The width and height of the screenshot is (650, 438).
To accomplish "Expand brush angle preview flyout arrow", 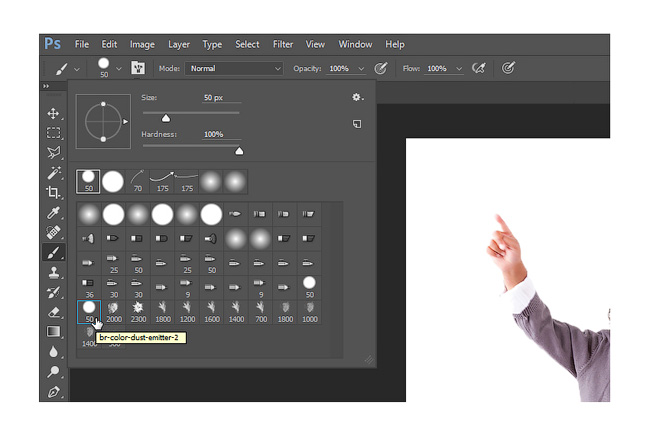I will pos(125,121).
